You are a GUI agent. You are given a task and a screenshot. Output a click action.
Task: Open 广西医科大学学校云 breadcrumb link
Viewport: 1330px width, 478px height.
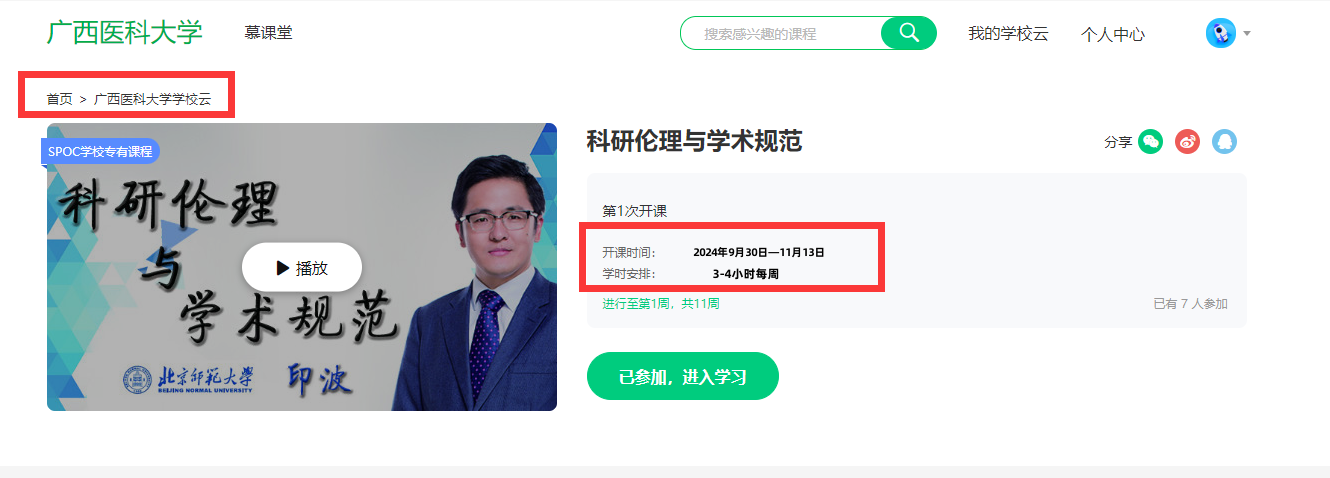point(153,99)
